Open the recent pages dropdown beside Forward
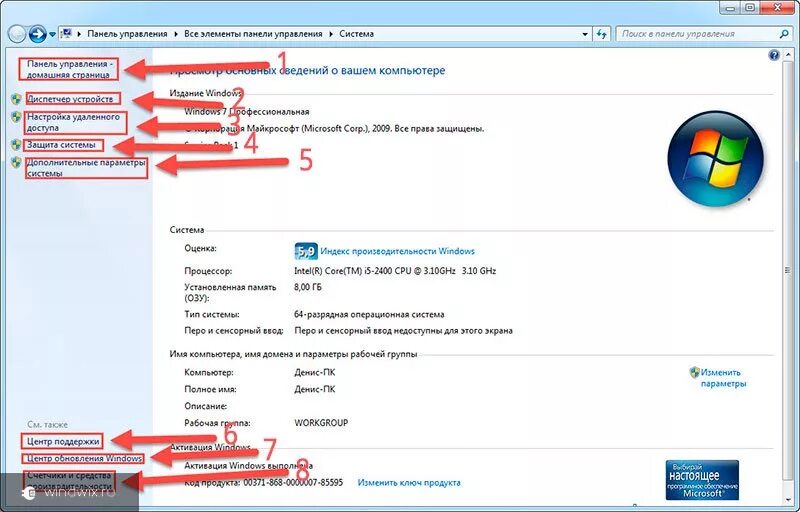The width and height of the screenshot is (800, 512). tap(52, 35)
